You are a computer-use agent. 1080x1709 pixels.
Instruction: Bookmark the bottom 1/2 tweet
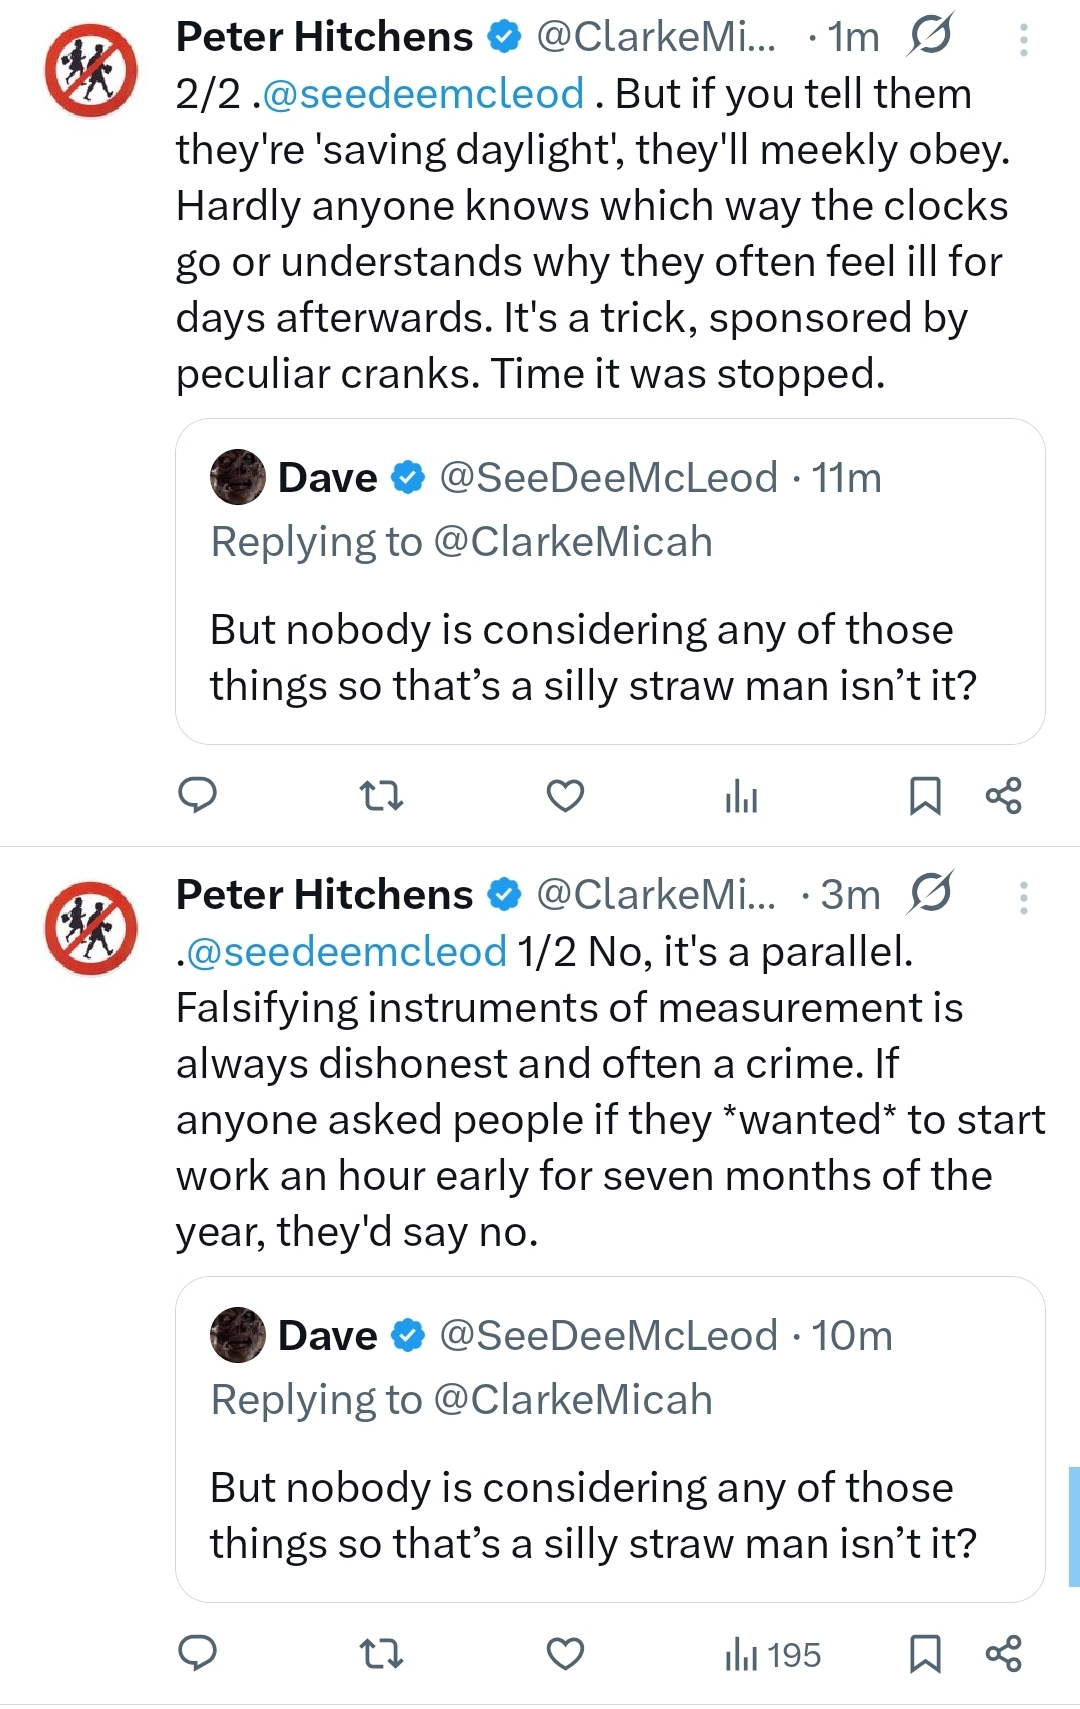pos(925,1654)
